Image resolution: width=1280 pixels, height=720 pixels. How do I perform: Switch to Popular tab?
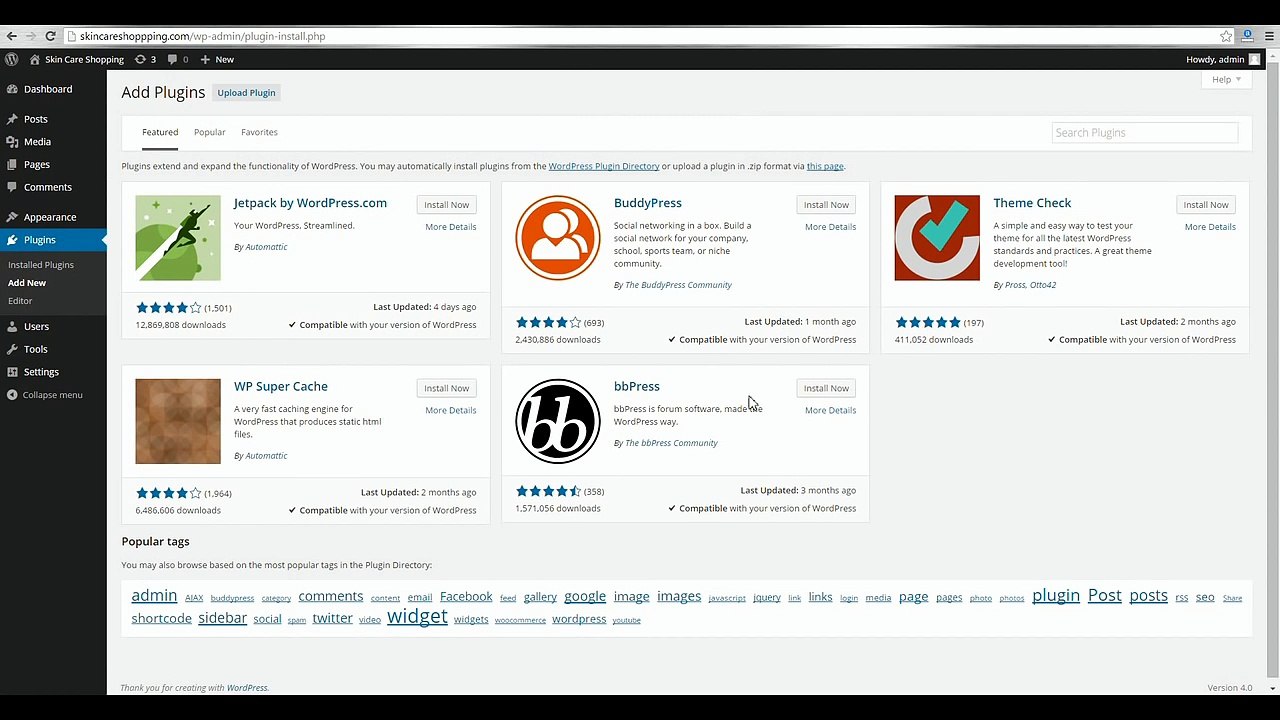[x=210, y=132]
